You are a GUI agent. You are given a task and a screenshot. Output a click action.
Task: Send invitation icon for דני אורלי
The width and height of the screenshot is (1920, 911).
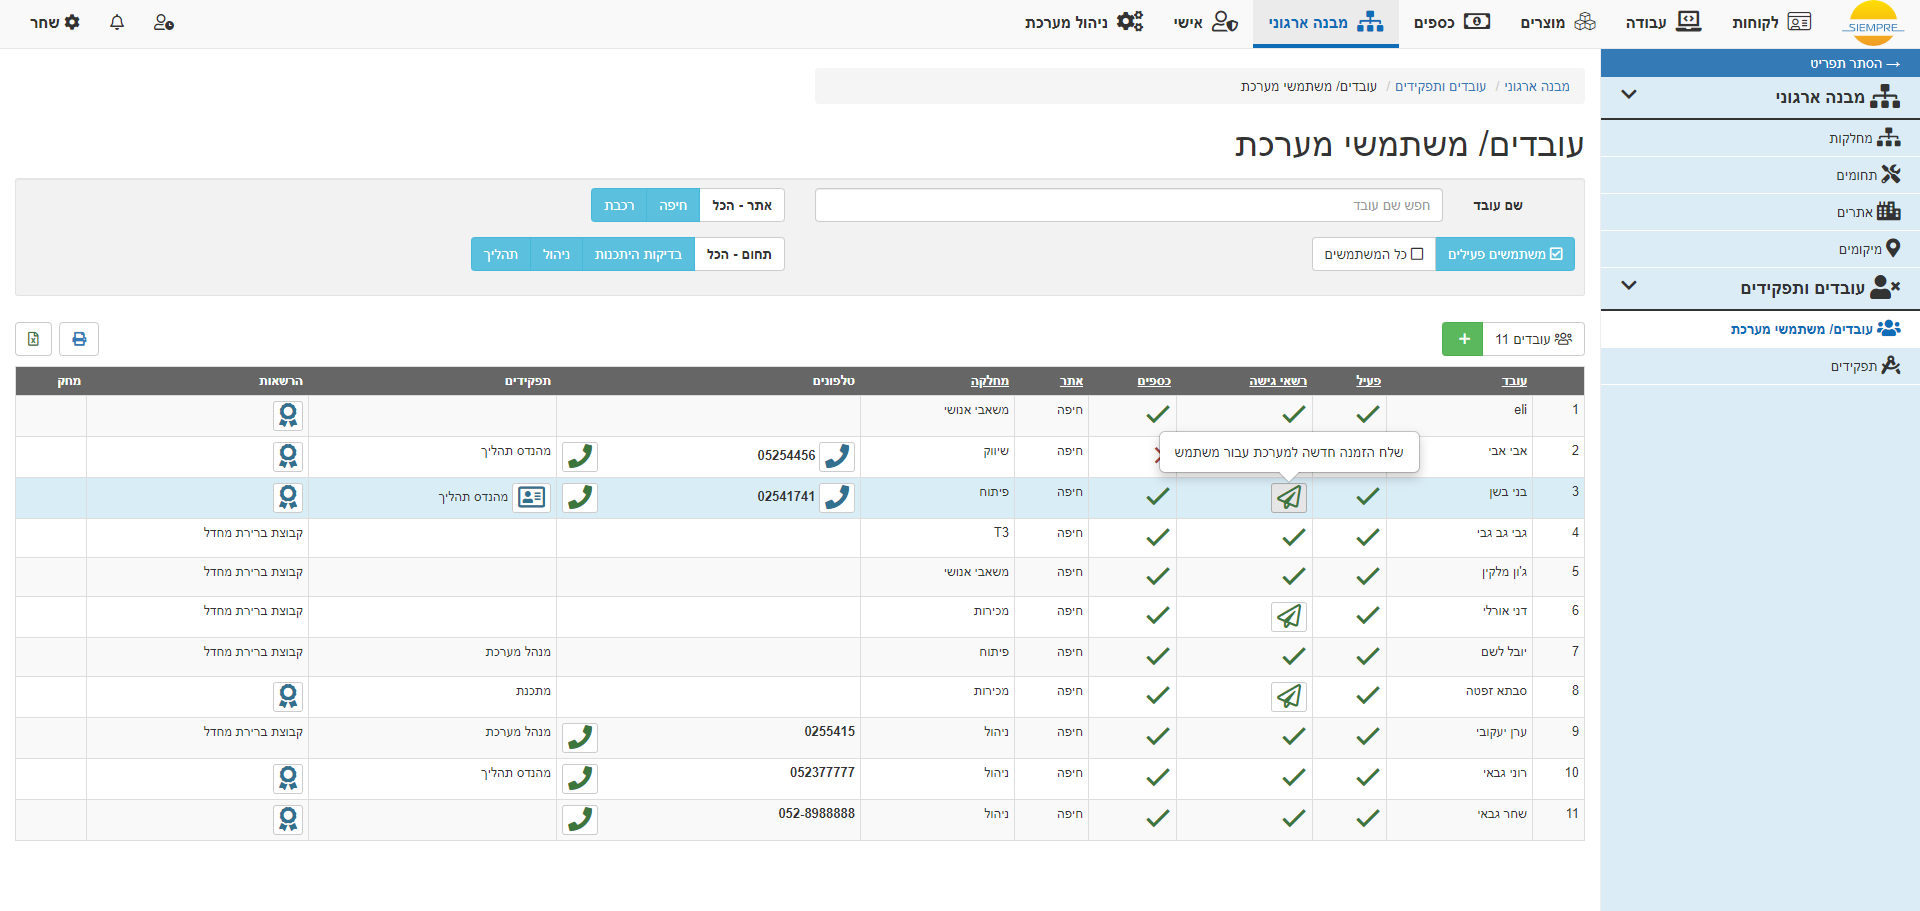(x=1288, y=616)
